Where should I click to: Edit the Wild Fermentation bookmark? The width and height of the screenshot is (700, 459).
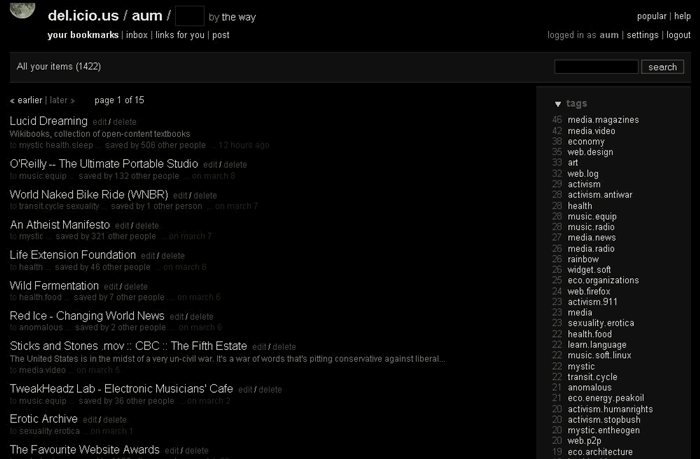(111, 287)
